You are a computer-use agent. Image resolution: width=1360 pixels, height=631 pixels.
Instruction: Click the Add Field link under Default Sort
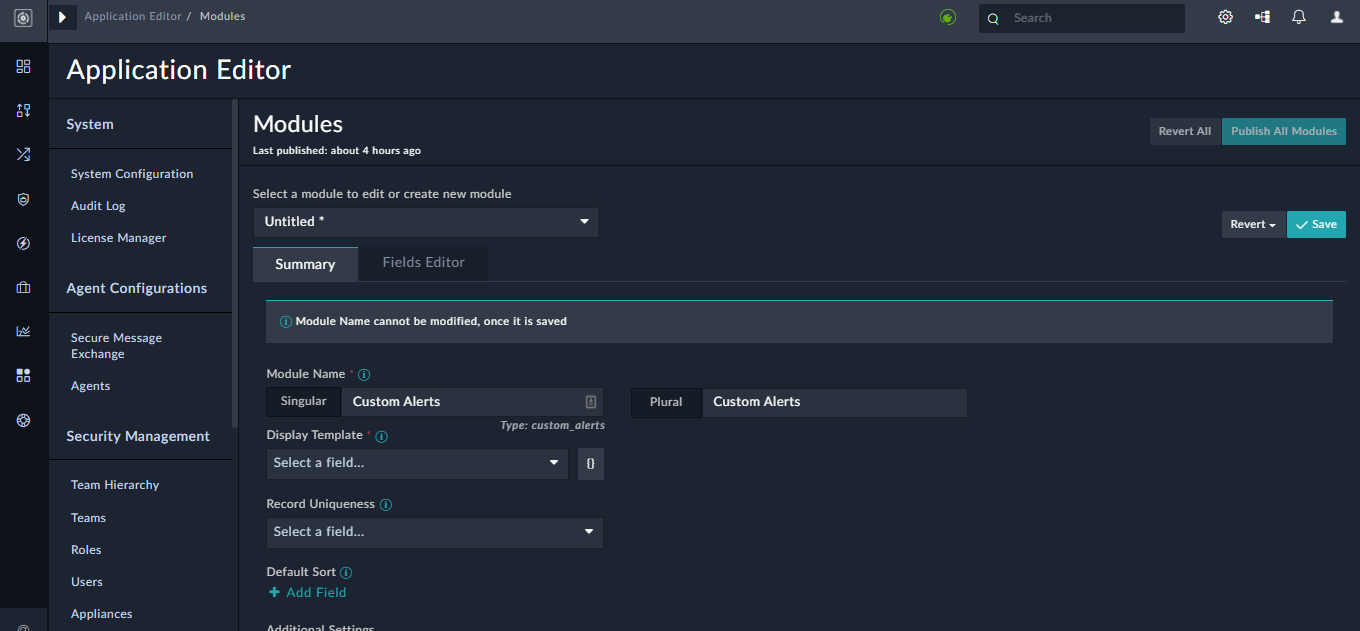[x=307, y=592]
